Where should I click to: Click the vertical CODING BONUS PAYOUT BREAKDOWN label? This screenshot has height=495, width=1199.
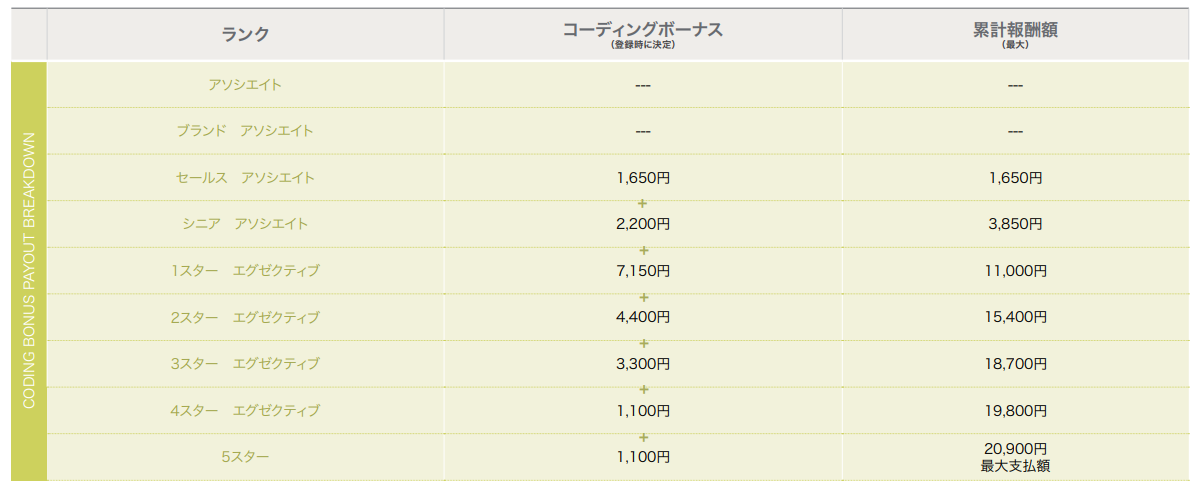[x=29, y=270]
